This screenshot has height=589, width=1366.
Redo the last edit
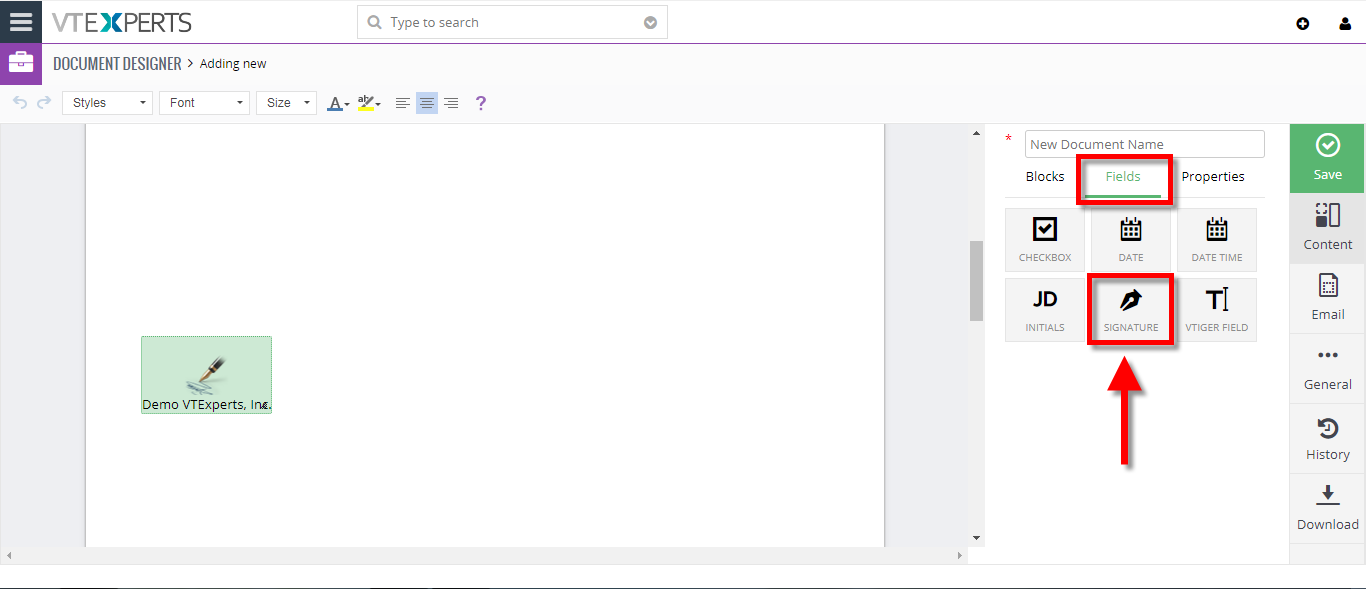44,102
